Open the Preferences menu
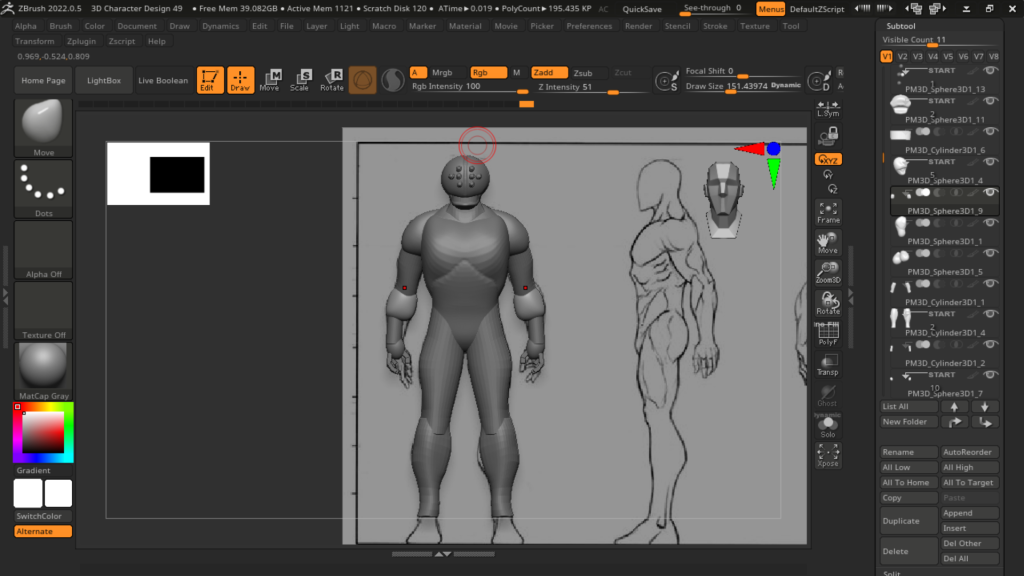This screenshot has width=1024, height=576. [589, 26]
